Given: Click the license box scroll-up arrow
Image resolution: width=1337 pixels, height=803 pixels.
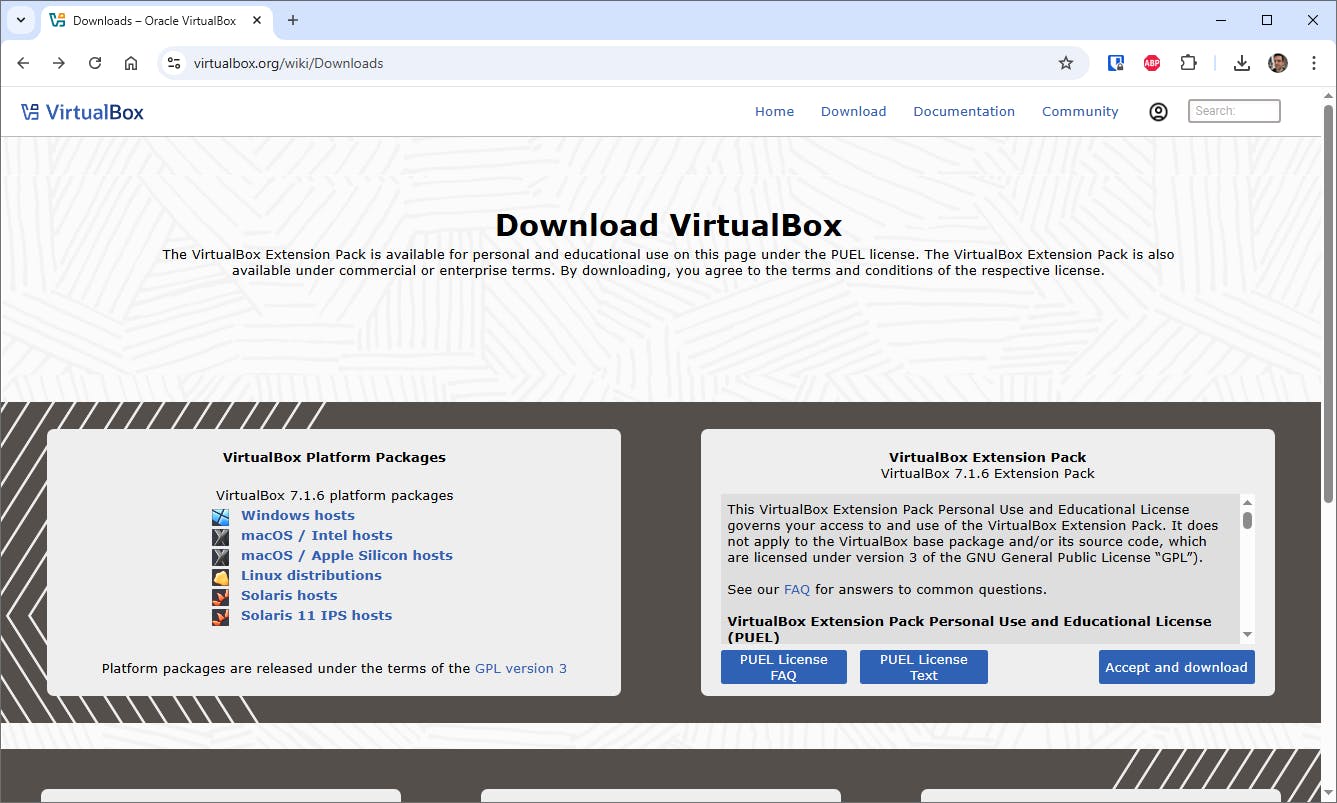Looking at the screenshot, I should [x=1247, y=502].
